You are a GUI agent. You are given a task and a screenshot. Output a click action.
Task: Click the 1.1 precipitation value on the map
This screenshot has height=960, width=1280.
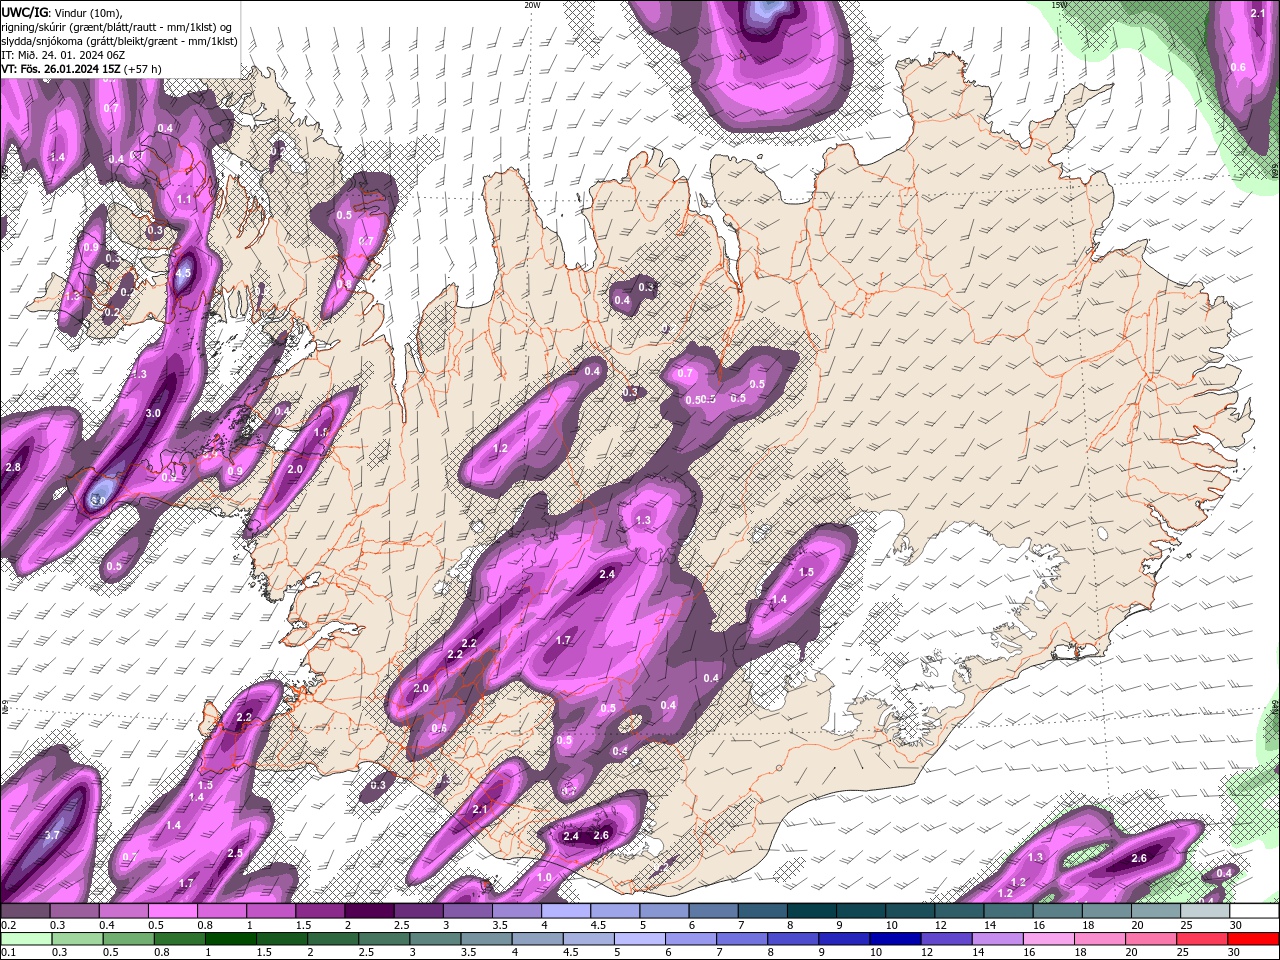184,200
